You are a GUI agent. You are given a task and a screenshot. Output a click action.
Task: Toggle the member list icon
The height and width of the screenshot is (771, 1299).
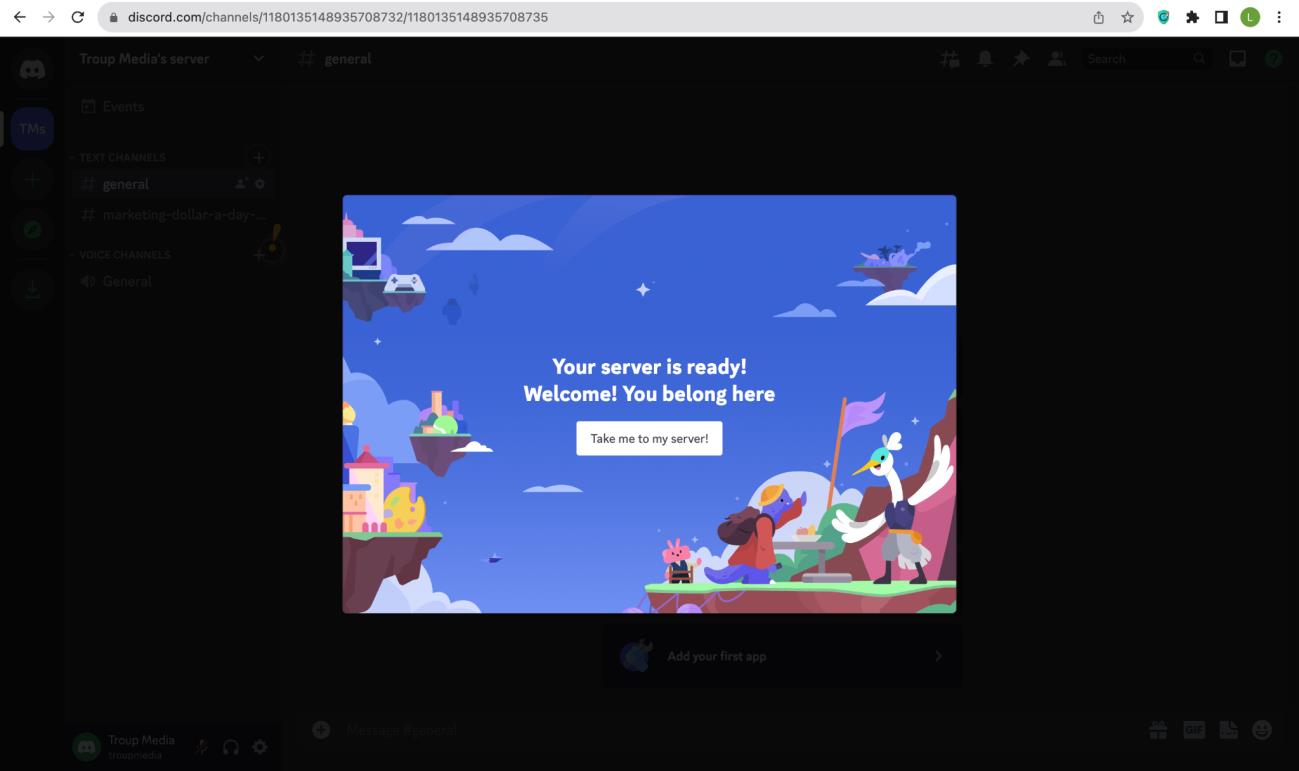[1056, 59]
